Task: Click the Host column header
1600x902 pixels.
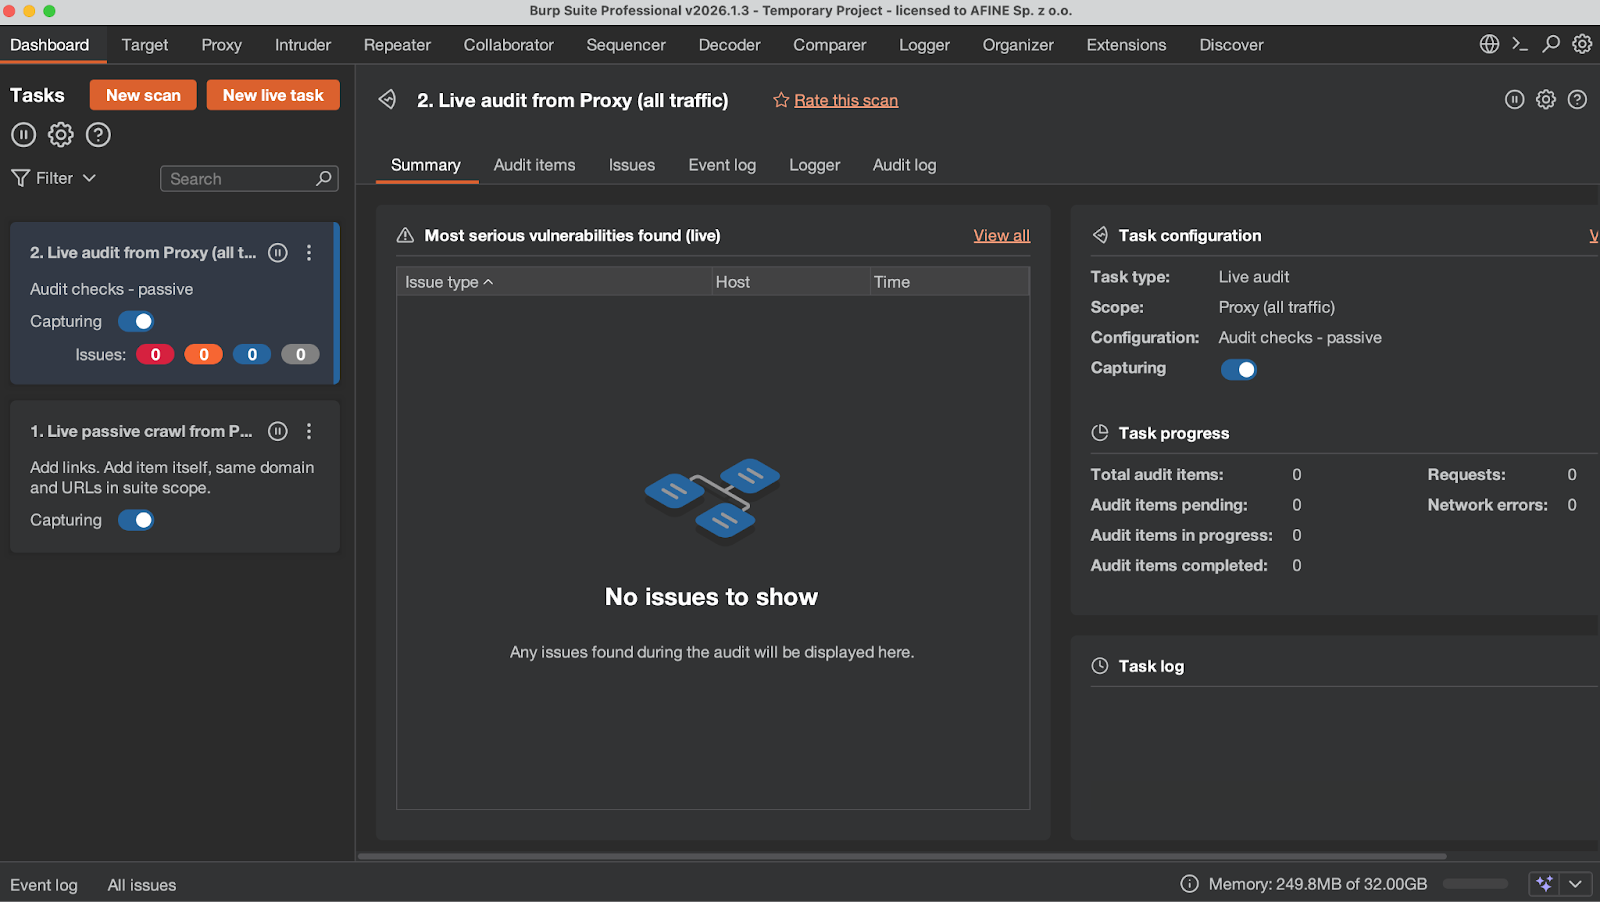Action: coord(790,282)
